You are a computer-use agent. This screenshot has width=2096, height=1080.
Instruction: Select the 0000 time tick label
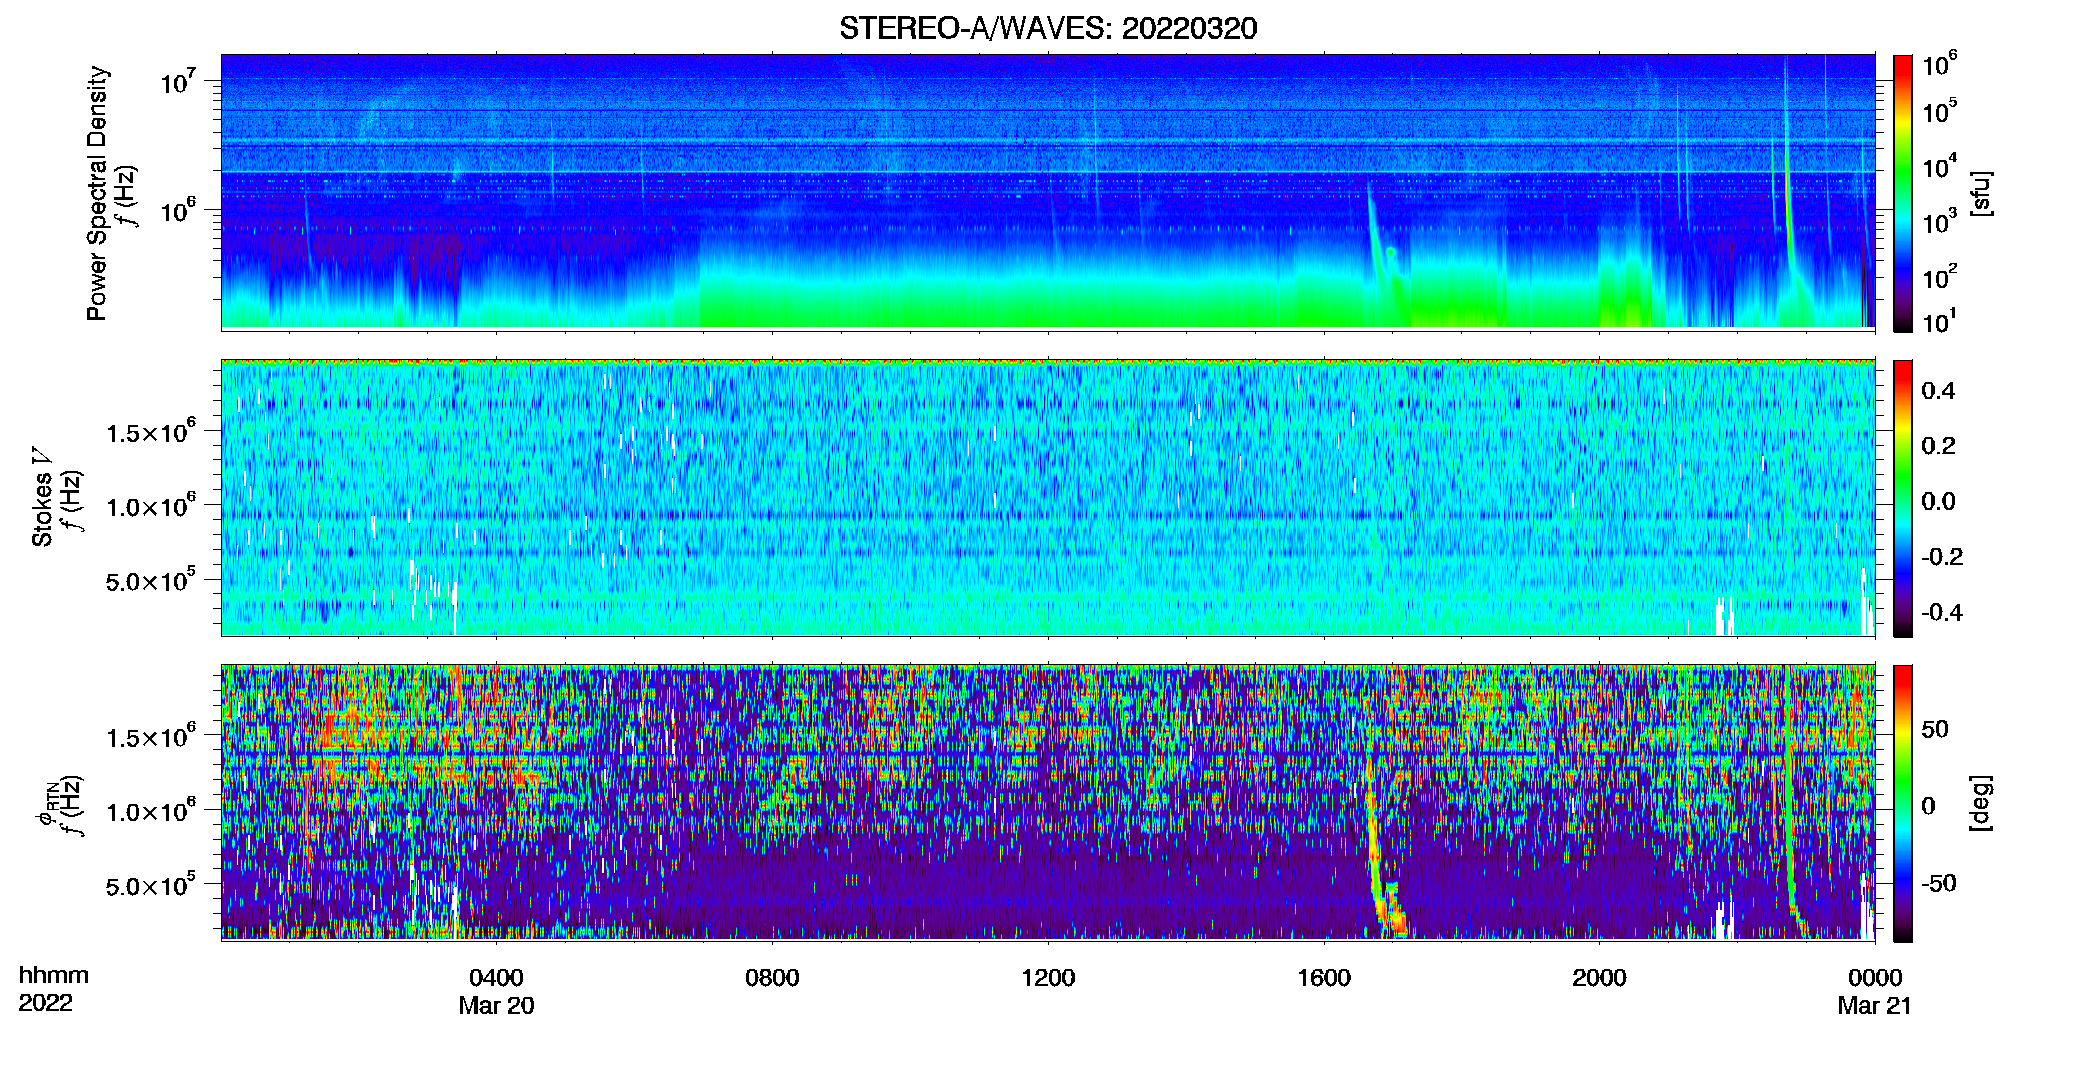[x=1875, y=977]
